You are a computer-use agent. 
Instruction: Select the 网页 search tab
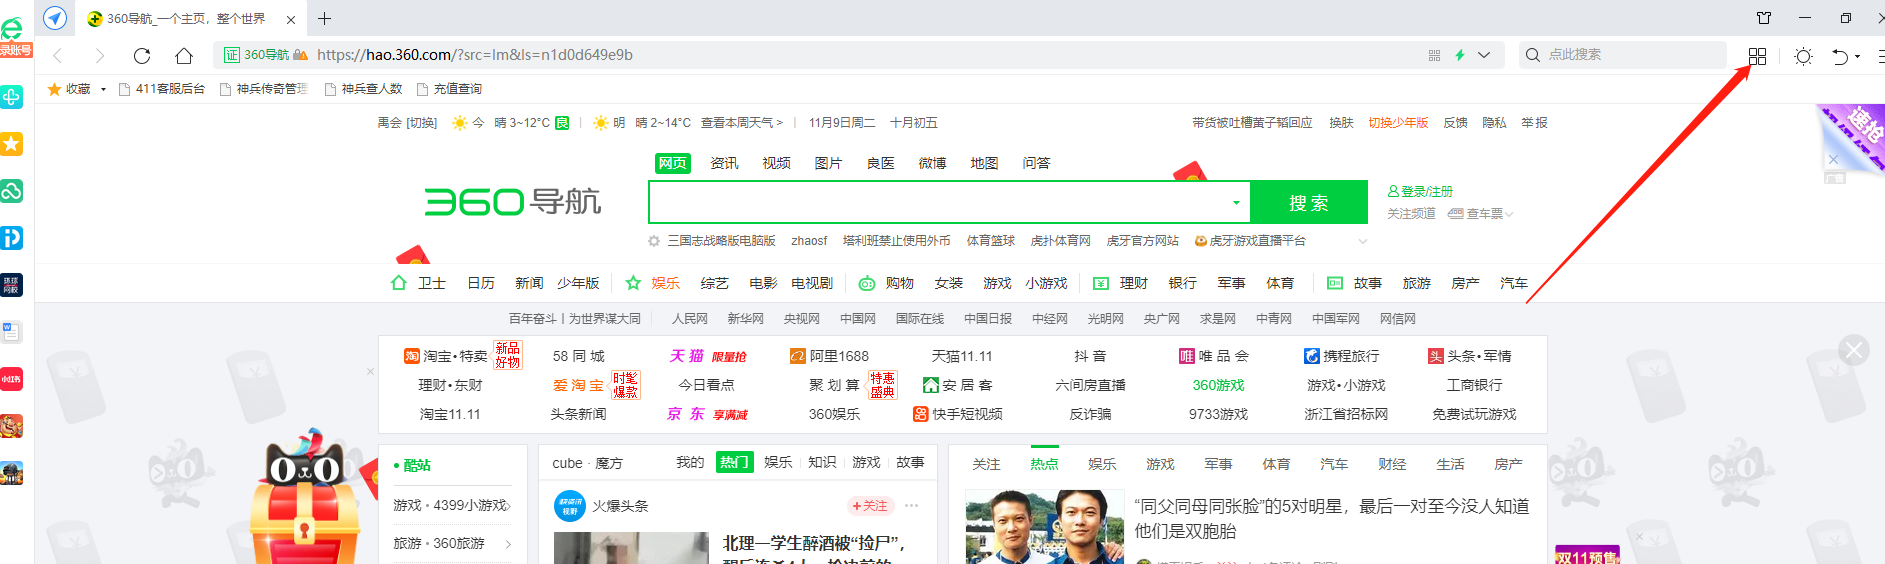(673, 163)
